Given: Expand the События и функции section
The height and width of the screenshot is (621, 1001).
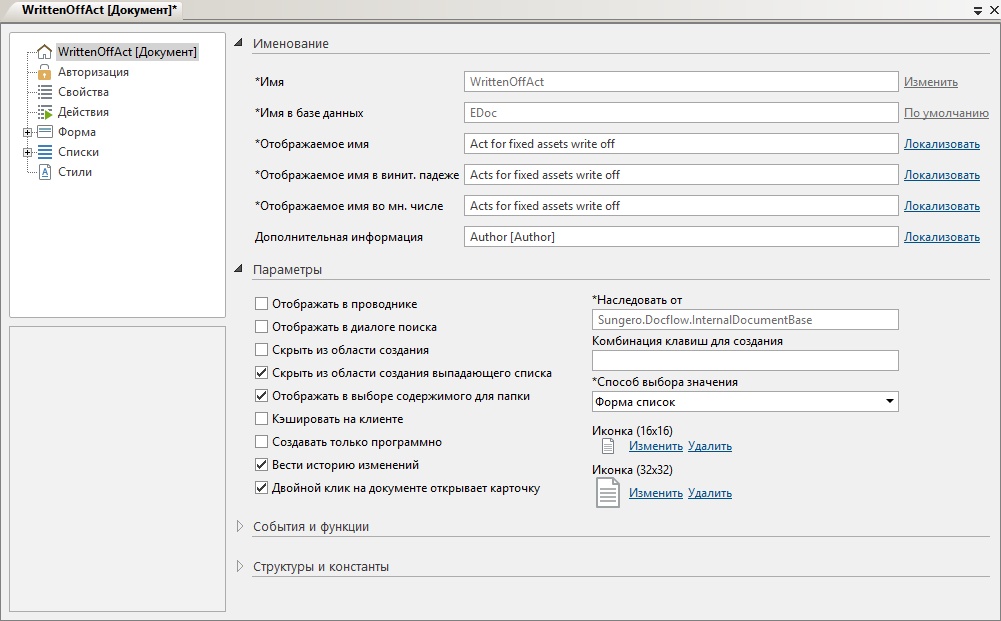Looking at the screenshot, I should 240,526.
